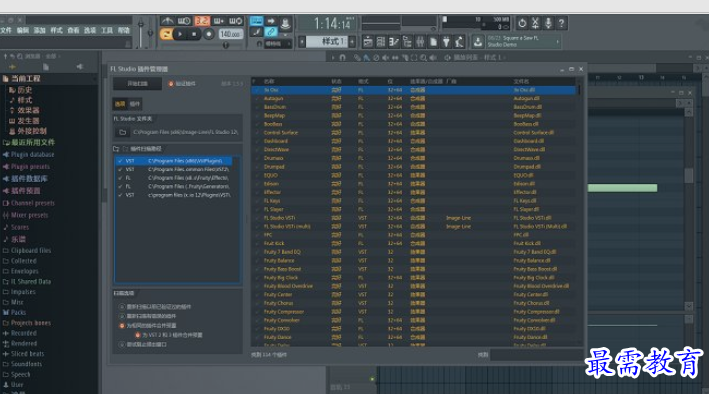
Task: Select the DirectWave plugin row
Action: coord(414,150)
